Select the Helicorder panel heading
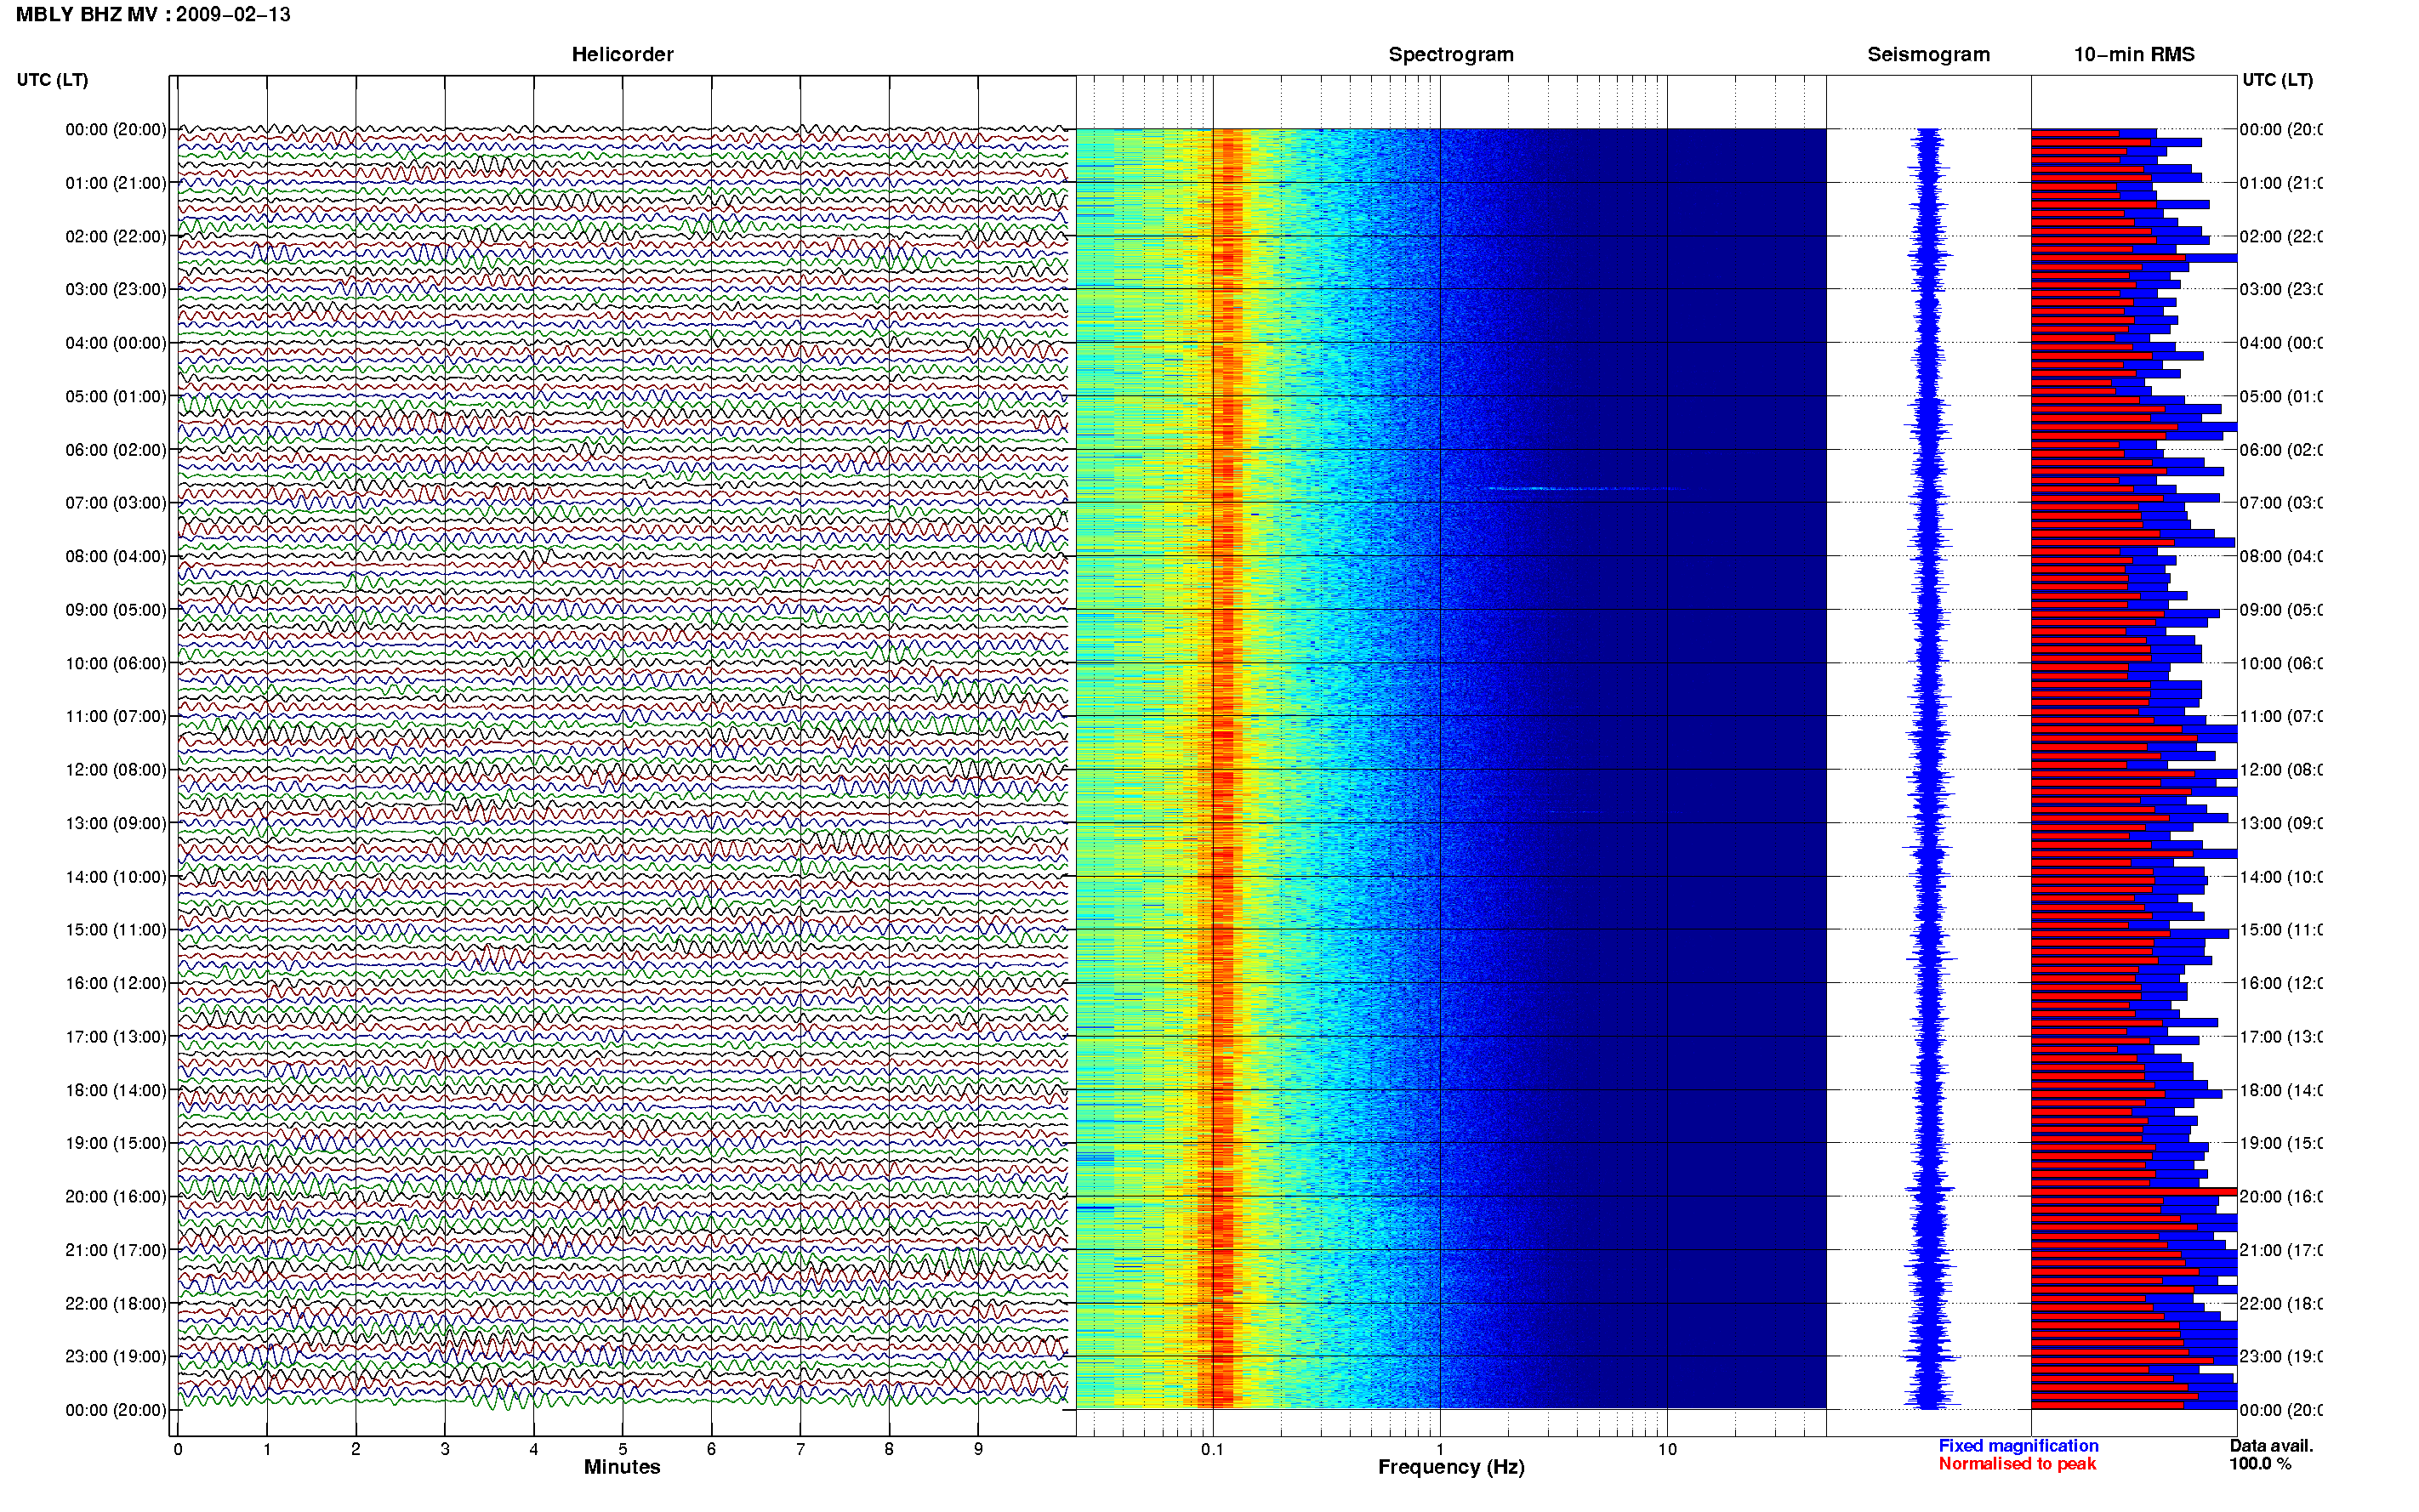 point(622,55)
